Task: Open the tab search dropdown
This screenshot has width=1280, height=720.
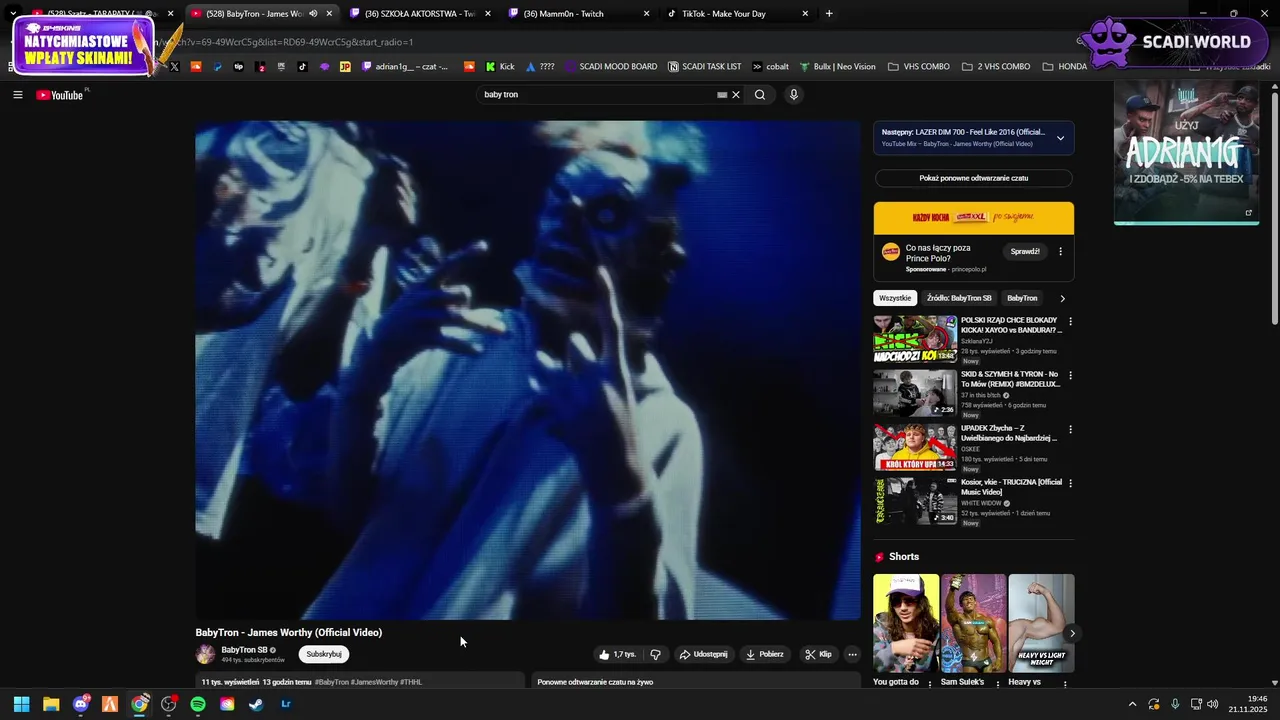Action: coord(13,14)
